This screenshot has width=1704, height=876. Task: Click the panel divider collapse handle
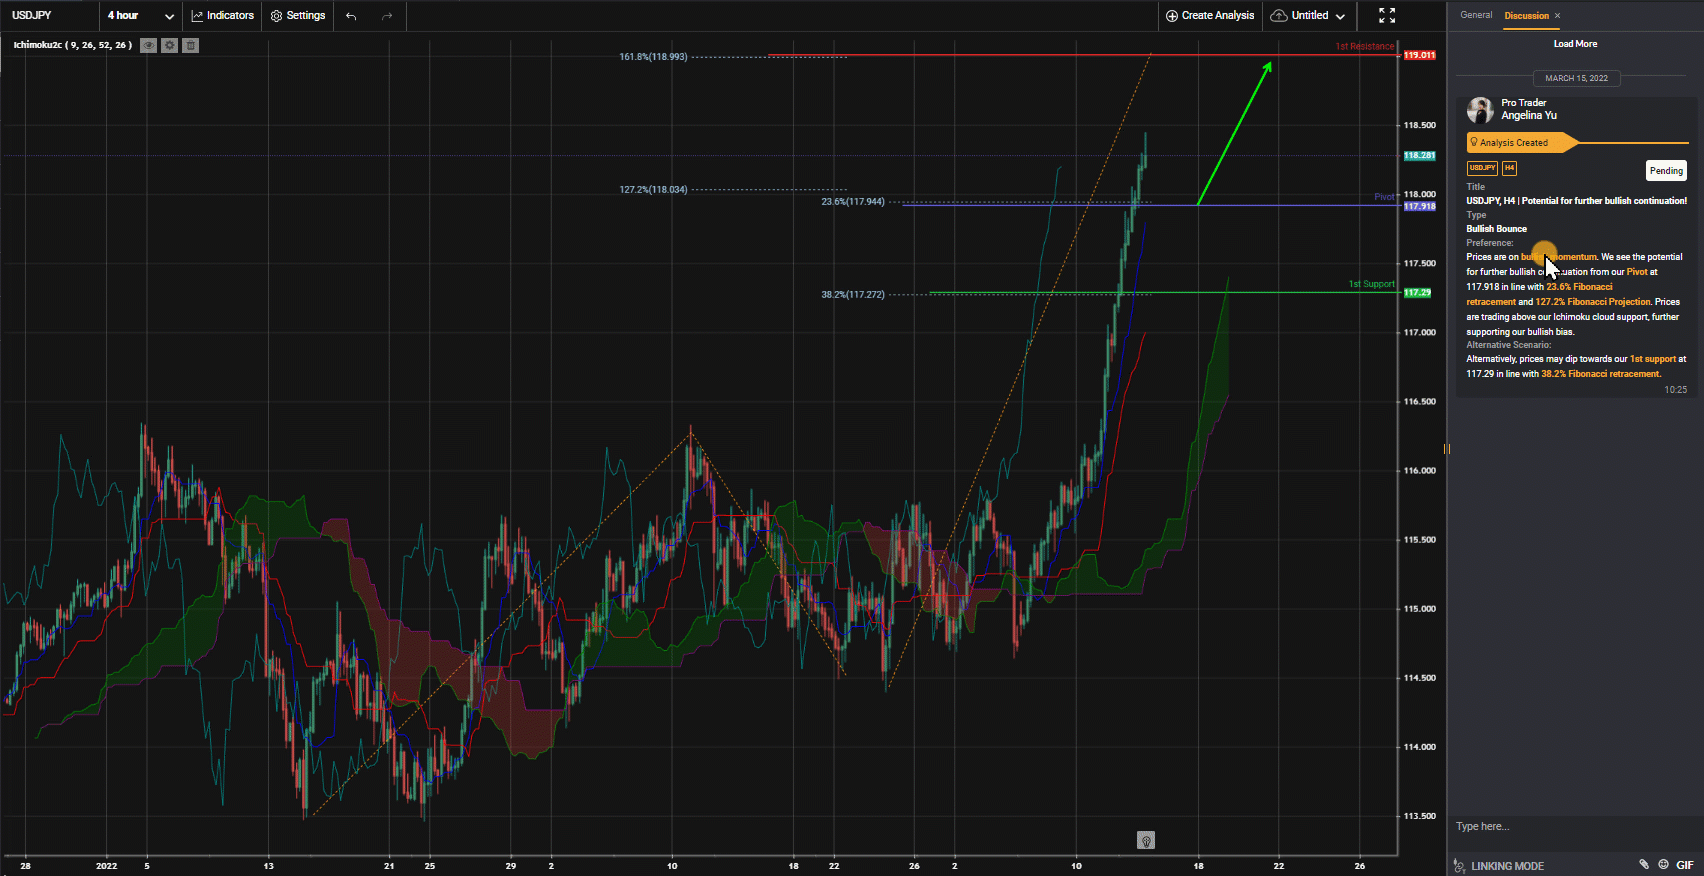[x=1446, y=448]
